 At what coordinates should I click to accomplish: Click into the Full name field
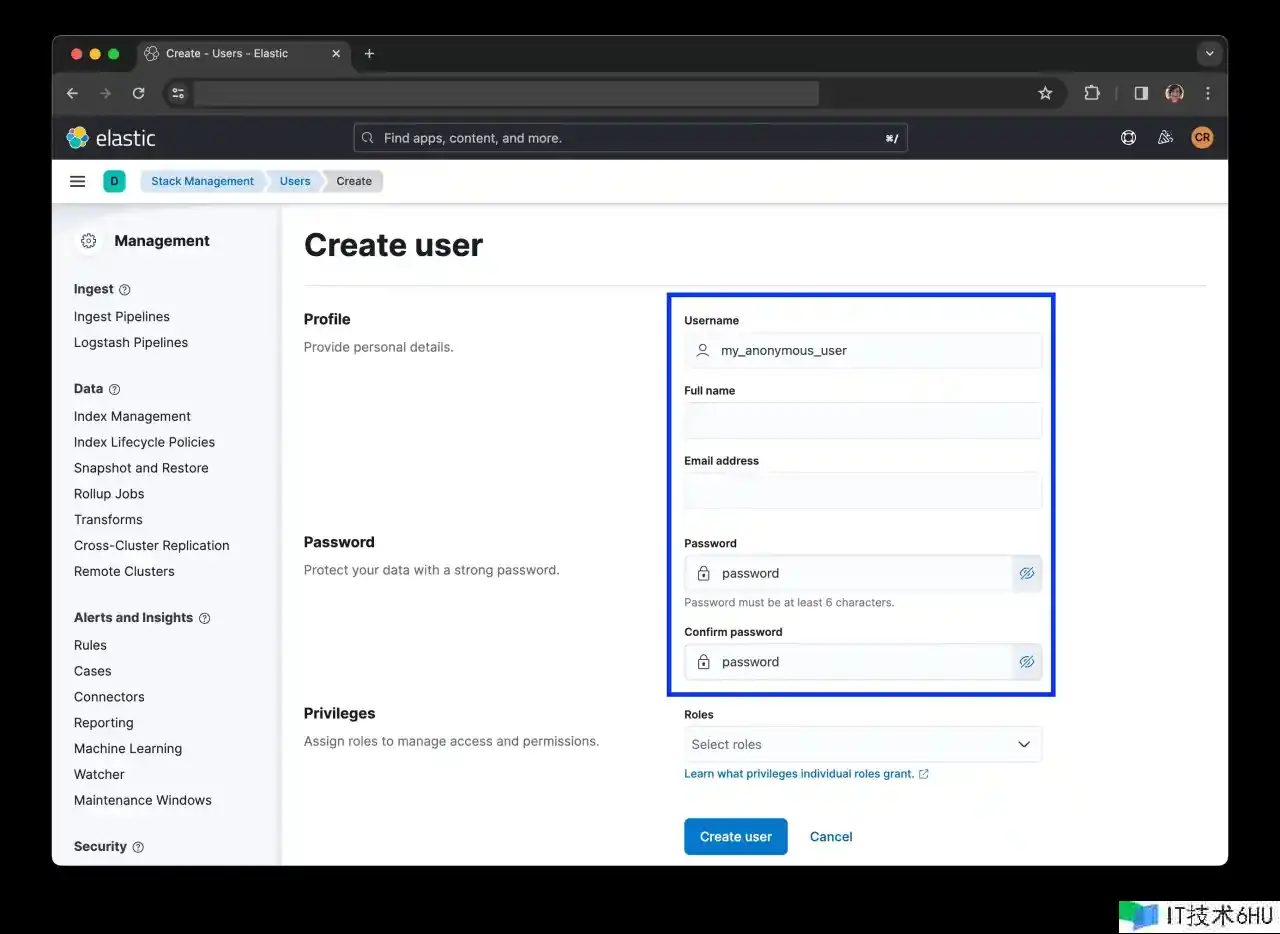[862, 421]
